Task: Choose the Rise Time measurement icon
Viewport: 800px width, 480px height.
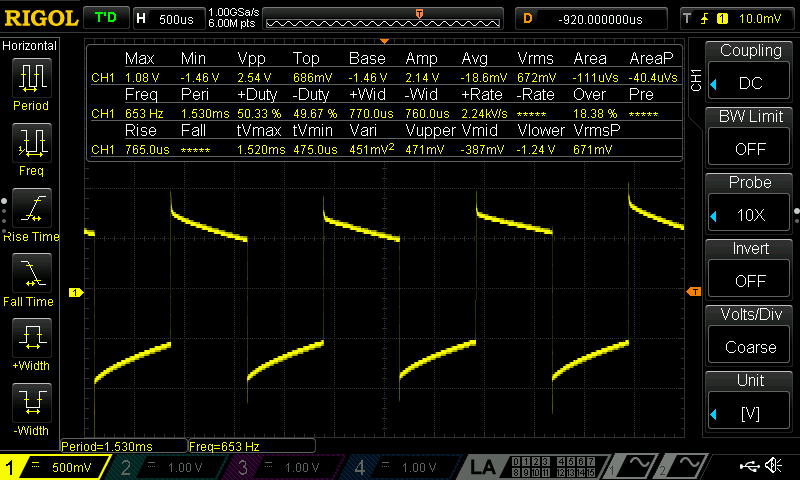Action: click(x=31, y=212)
